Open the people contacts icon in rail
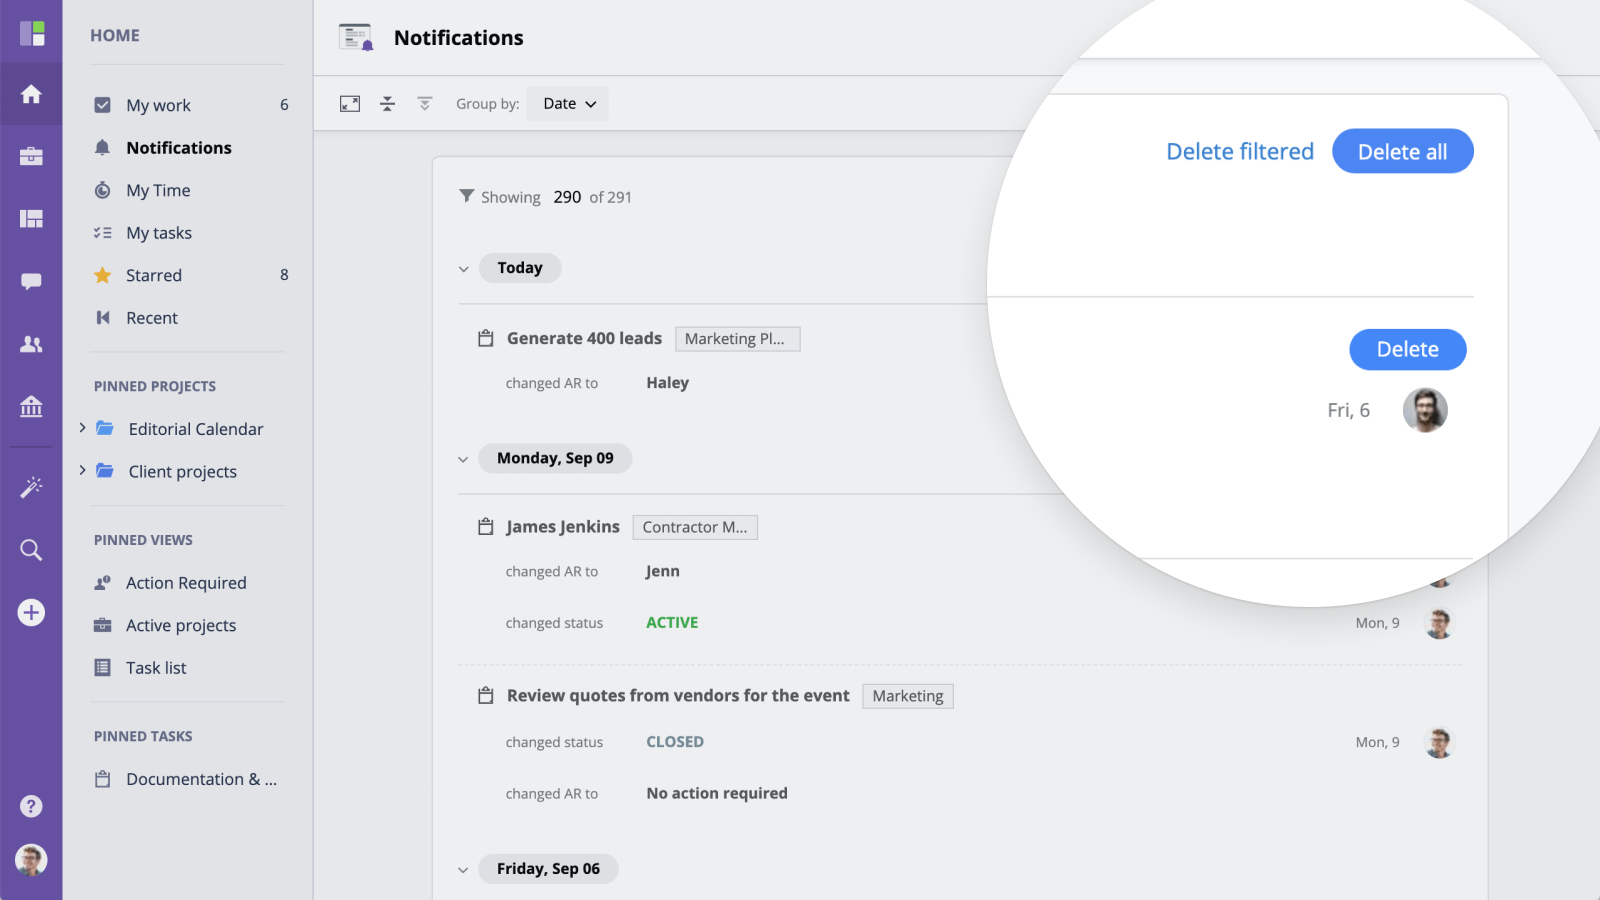Image resolution: width=1600 pixels, height=900 pixels. click(31, 344)
